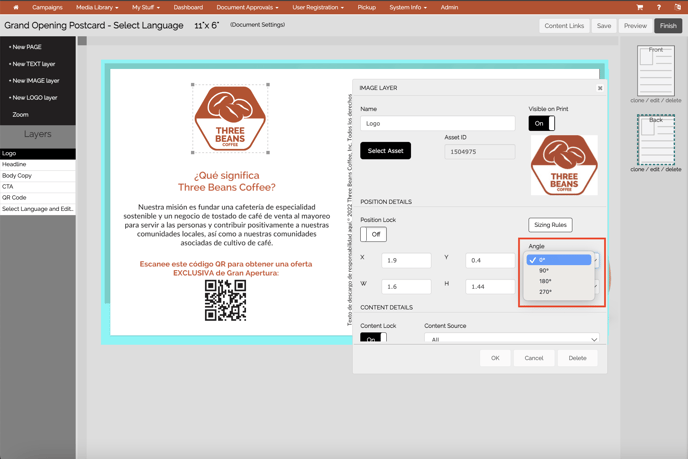Viewport: 688px width, 459px height.
Task: Click the W width field
Action: click(406, 287)
